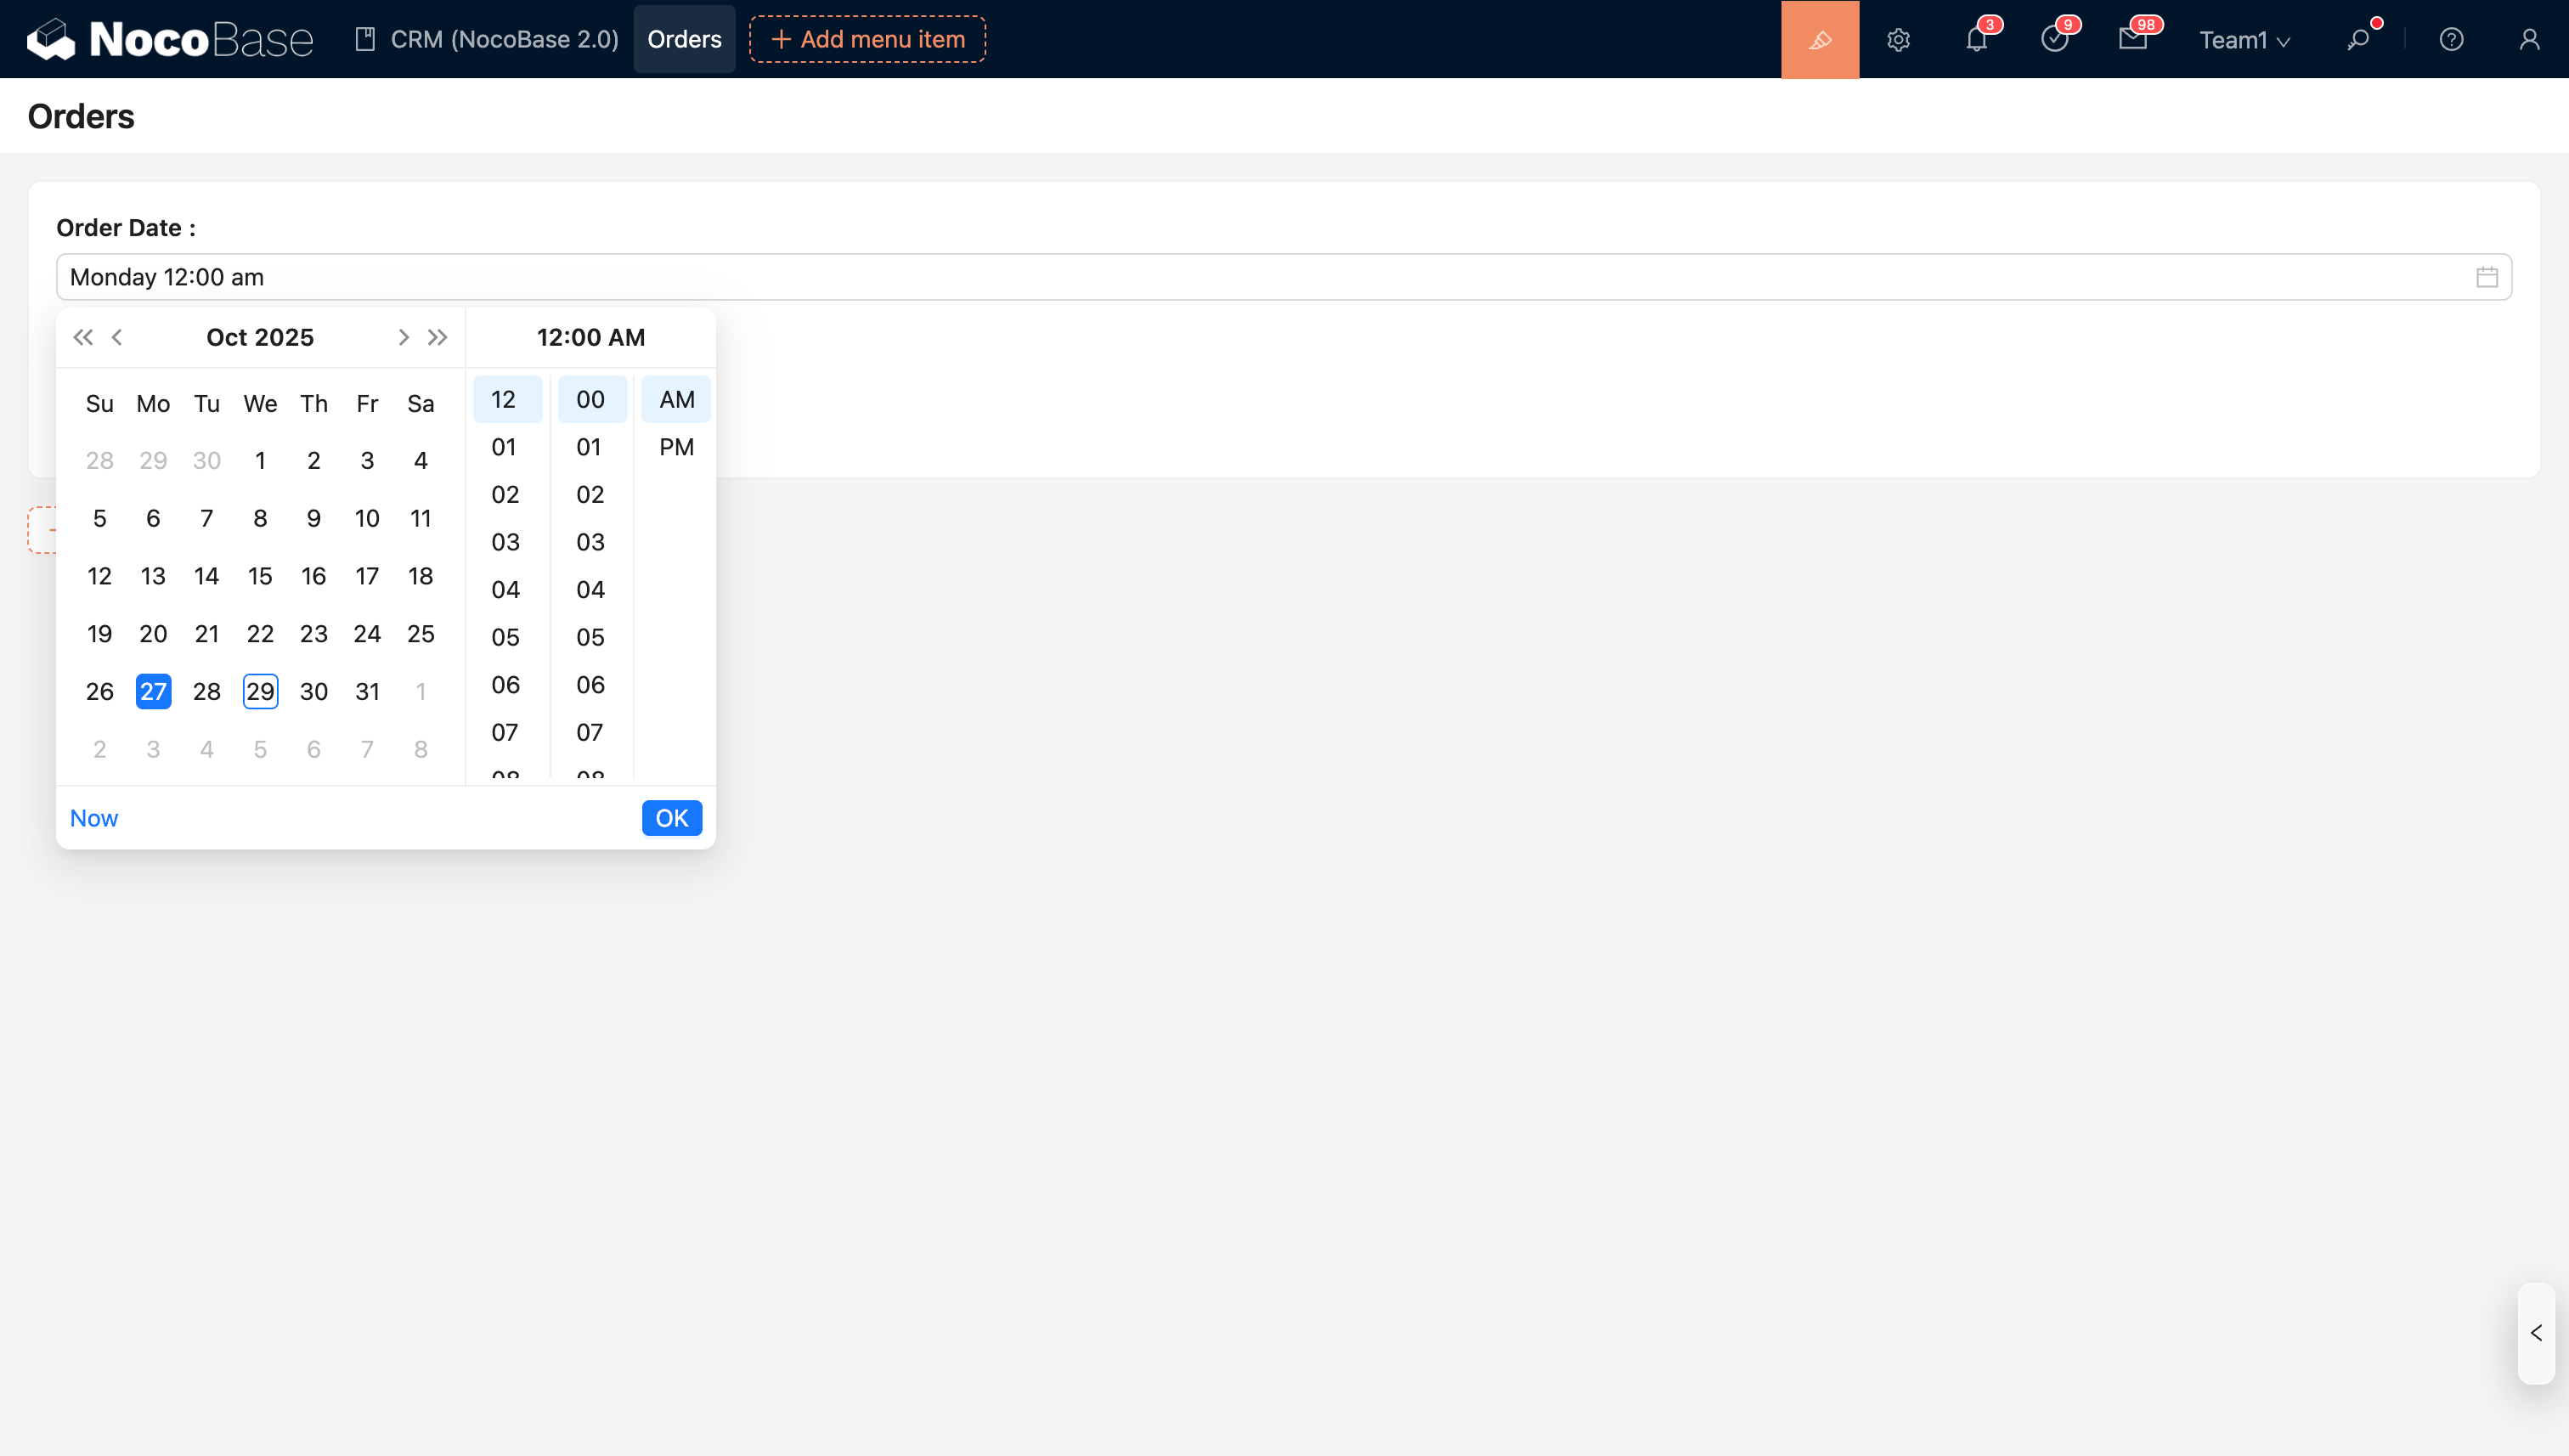2569x1456 pixels.
Task: Jump to previous year in calendar
Action: point(82,337)
